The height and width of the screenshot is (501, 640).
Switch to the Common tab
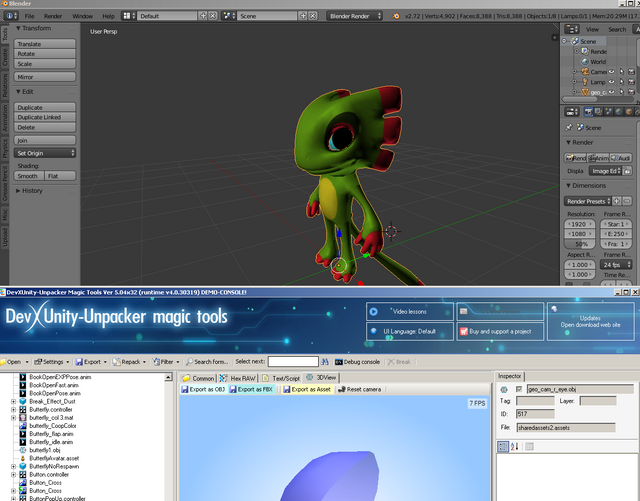tap(198, 378)
